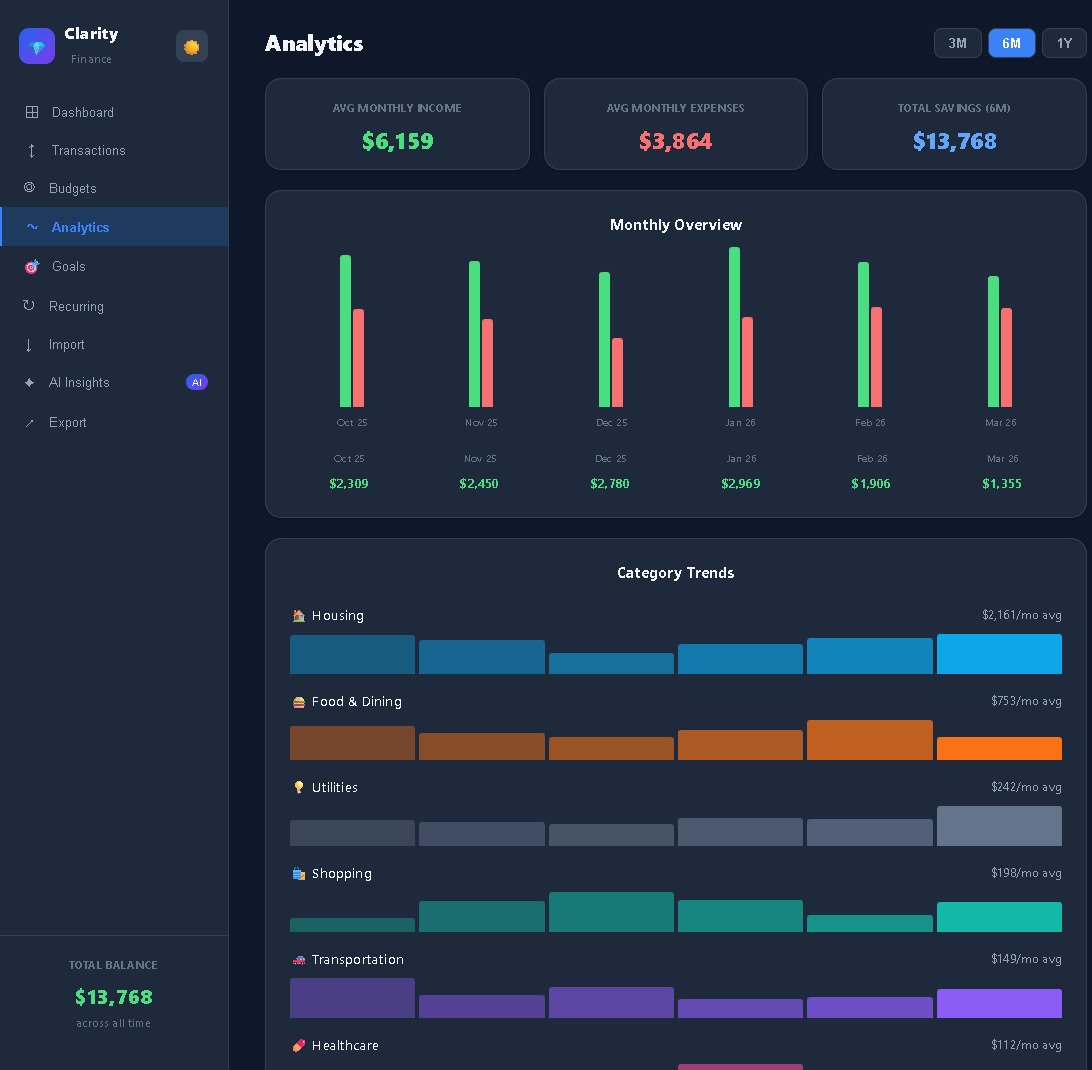Toggle the sun theme switch button
Viewport: 1092px width, 1070px height.
(x=192, y=46)
